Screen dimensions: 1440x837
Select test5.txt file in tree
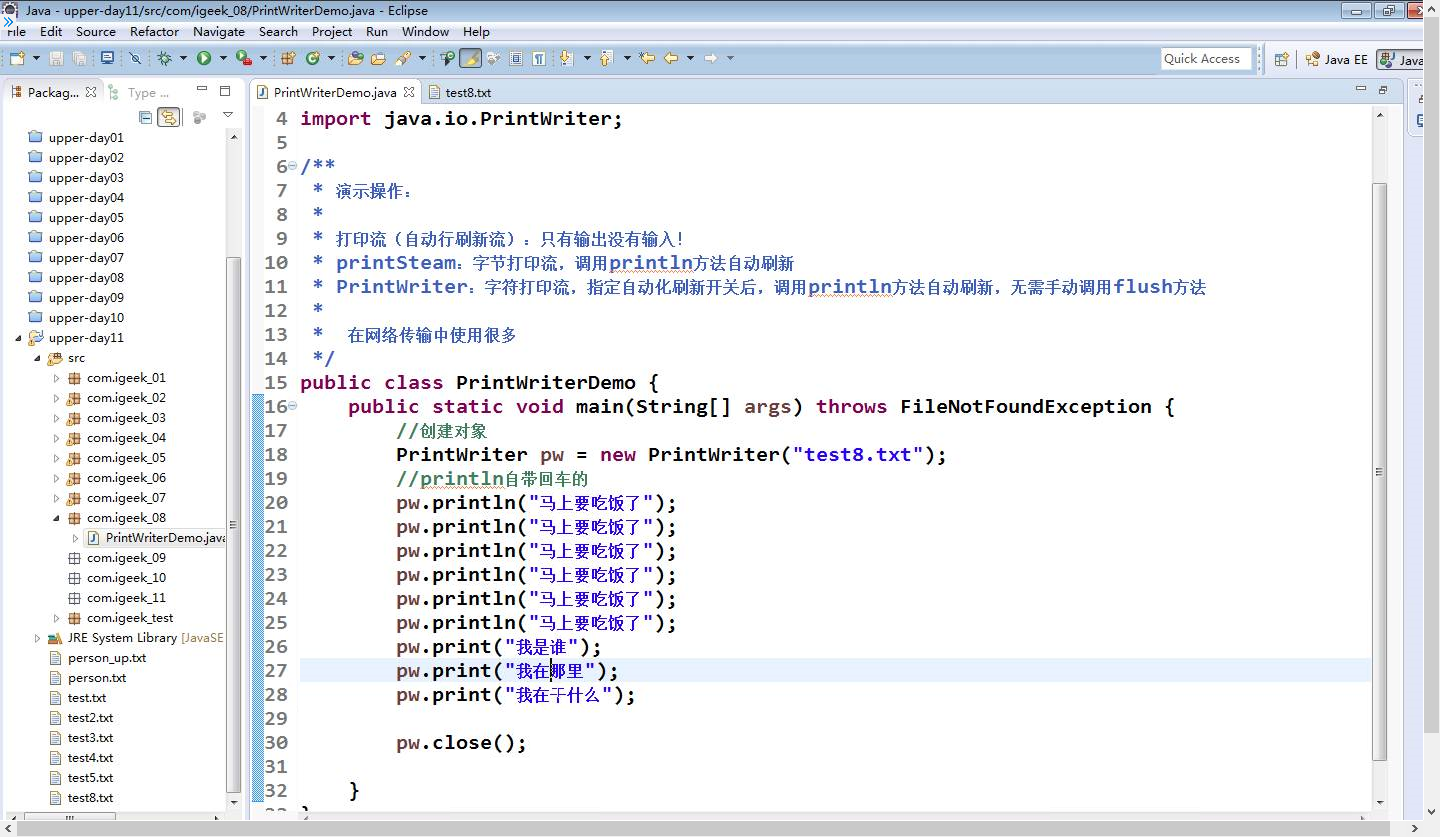click(x=80, y=778)
